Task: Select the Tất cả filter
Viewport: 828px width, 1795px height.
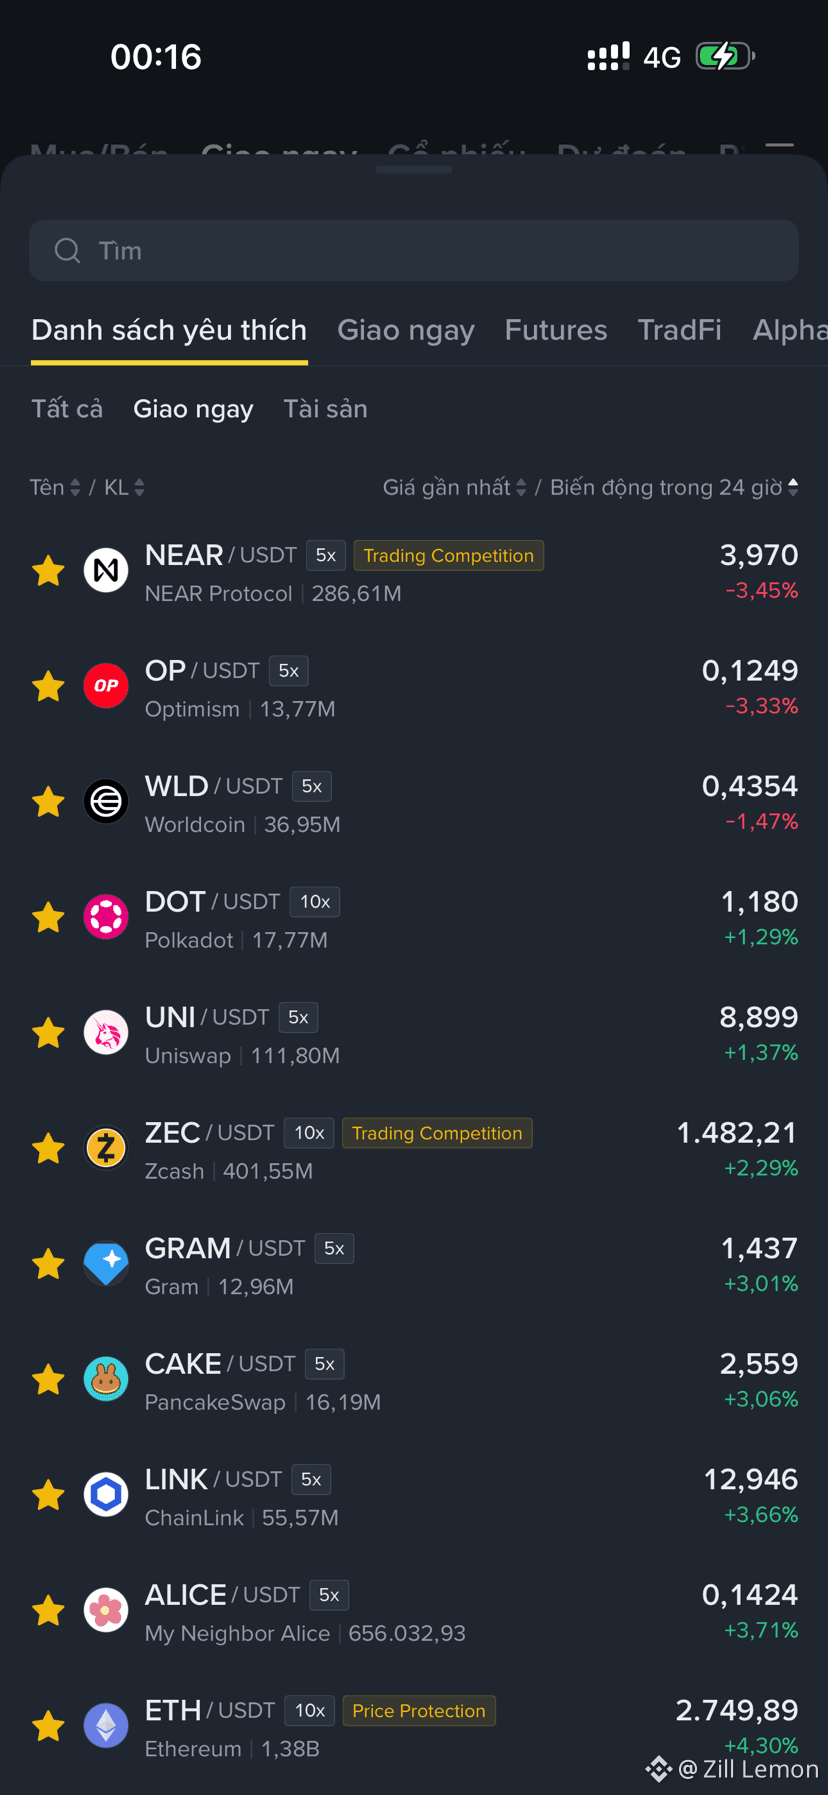Action: tap(67, 409)
